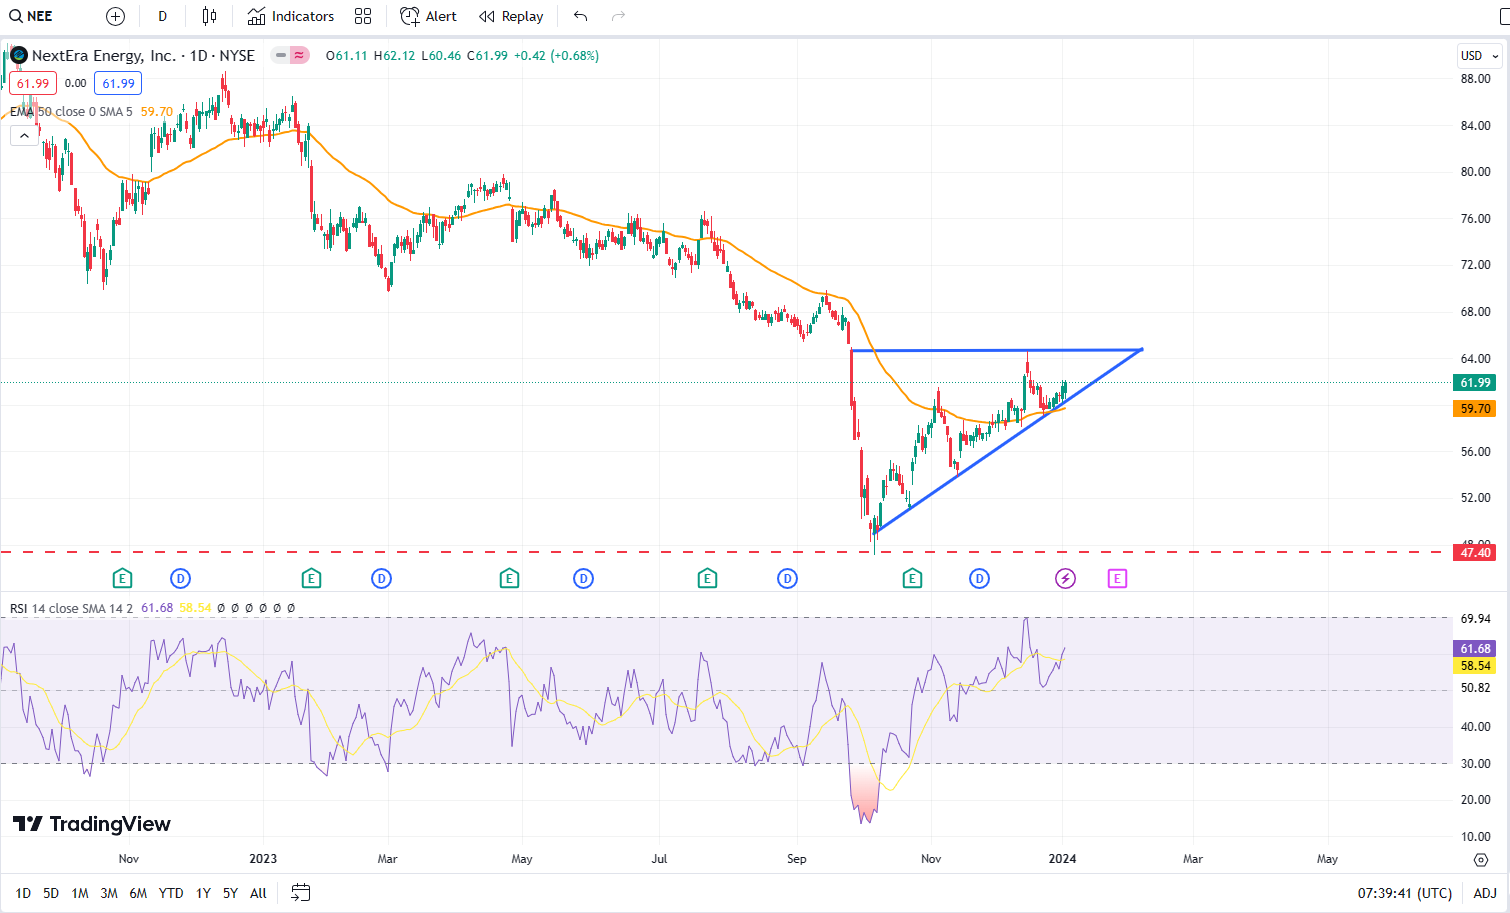The image size is (1510, 913).
Task: Click the 2023 label on time axis
Action: [x=263, y=859]
